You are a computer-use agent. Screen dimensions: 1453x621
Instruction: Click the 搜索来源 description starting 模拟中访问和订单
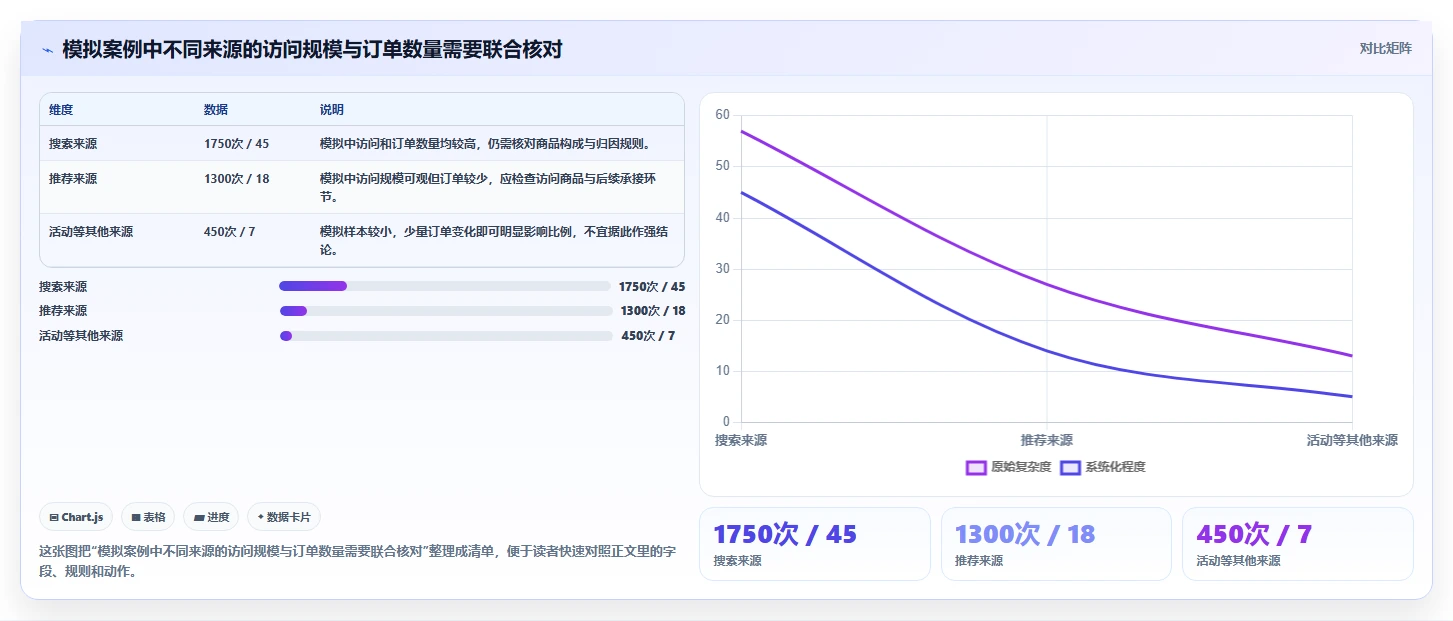pyautogui.click(x=485, y=144)
